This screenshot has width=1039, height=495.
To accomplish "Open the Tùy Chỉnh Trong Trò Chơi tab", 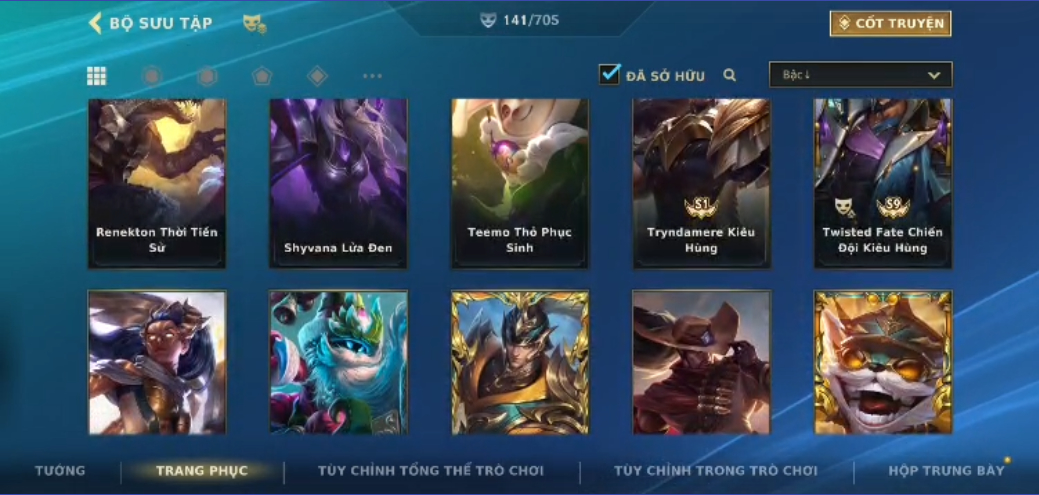I will click(716, 471).
